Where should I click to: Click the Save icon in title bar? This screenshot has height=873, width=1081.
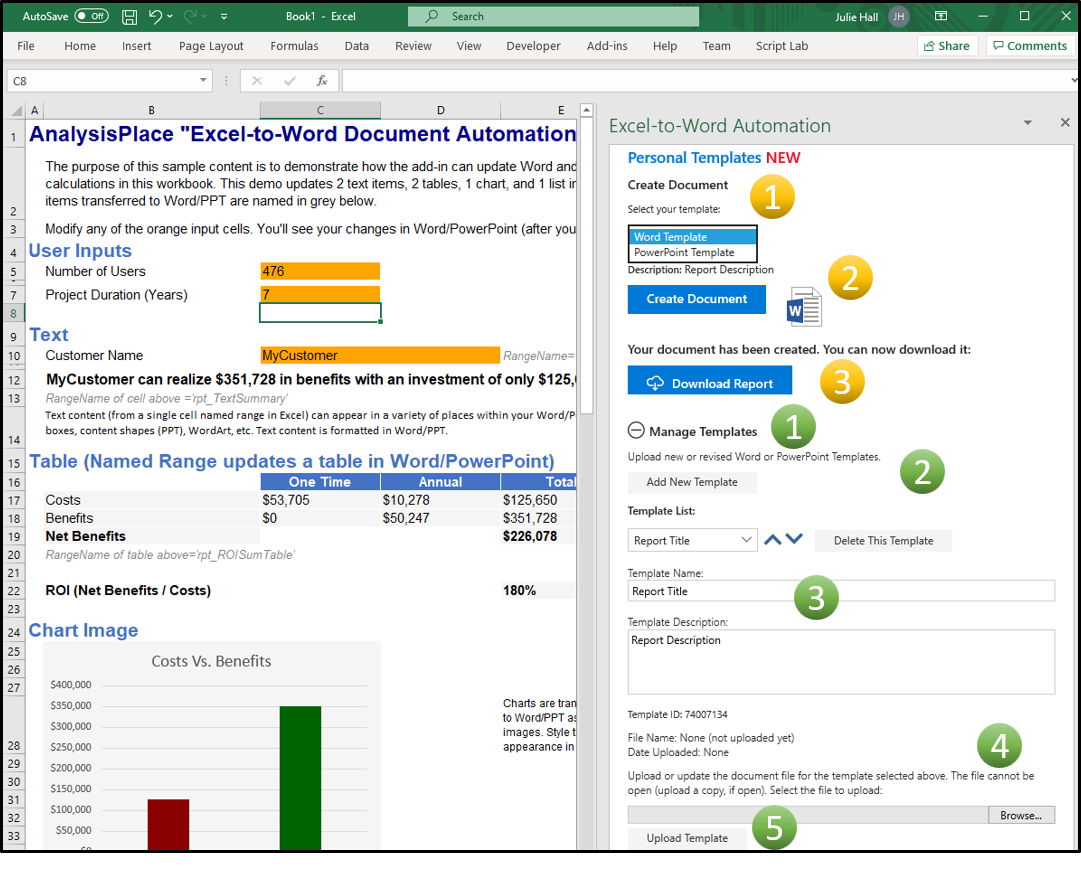coord(129,17)
